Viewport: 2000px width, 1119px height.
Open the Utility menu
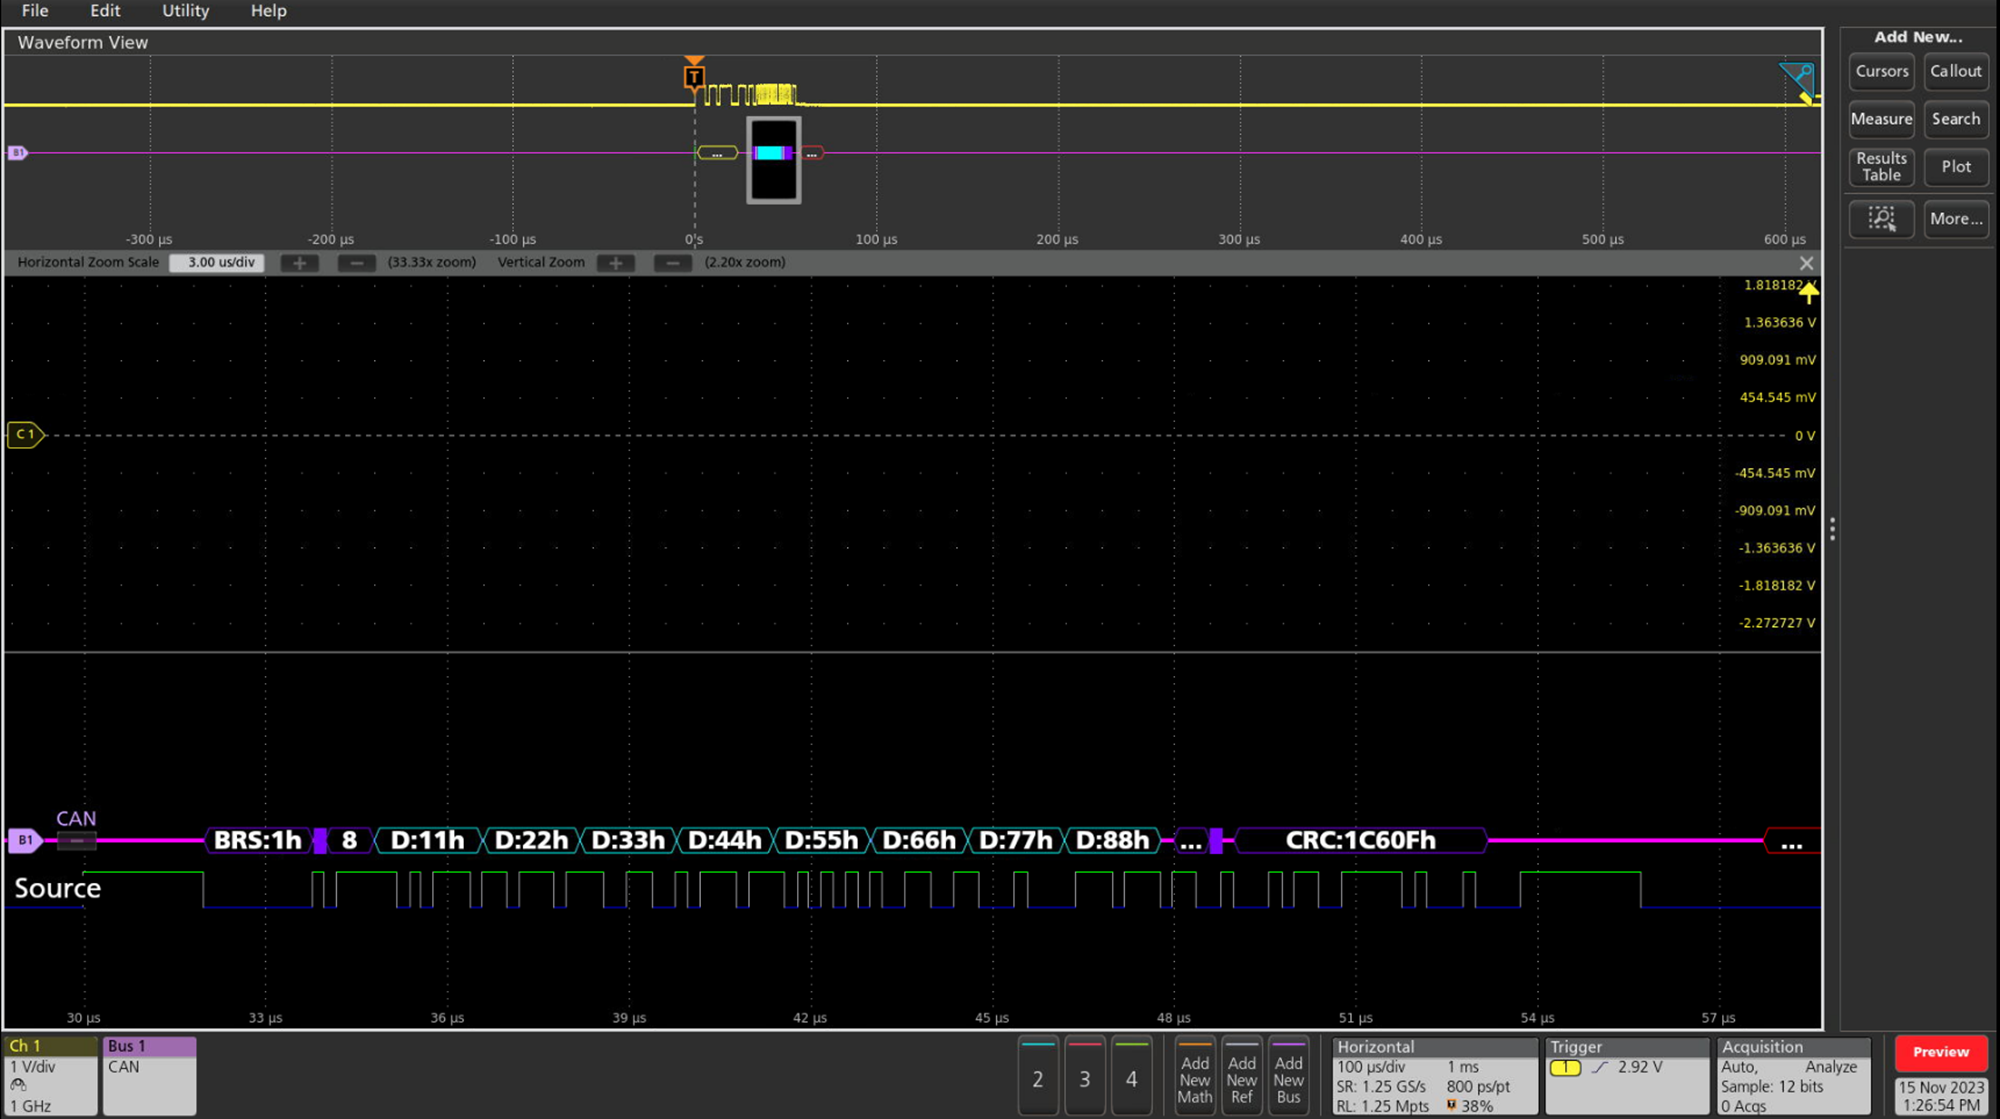click(x=185, y=11)
